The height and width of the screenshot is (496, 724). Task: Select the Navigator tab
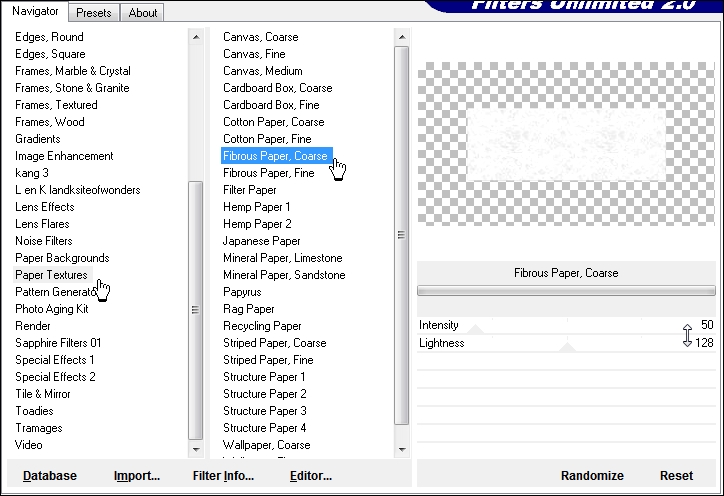35,11
